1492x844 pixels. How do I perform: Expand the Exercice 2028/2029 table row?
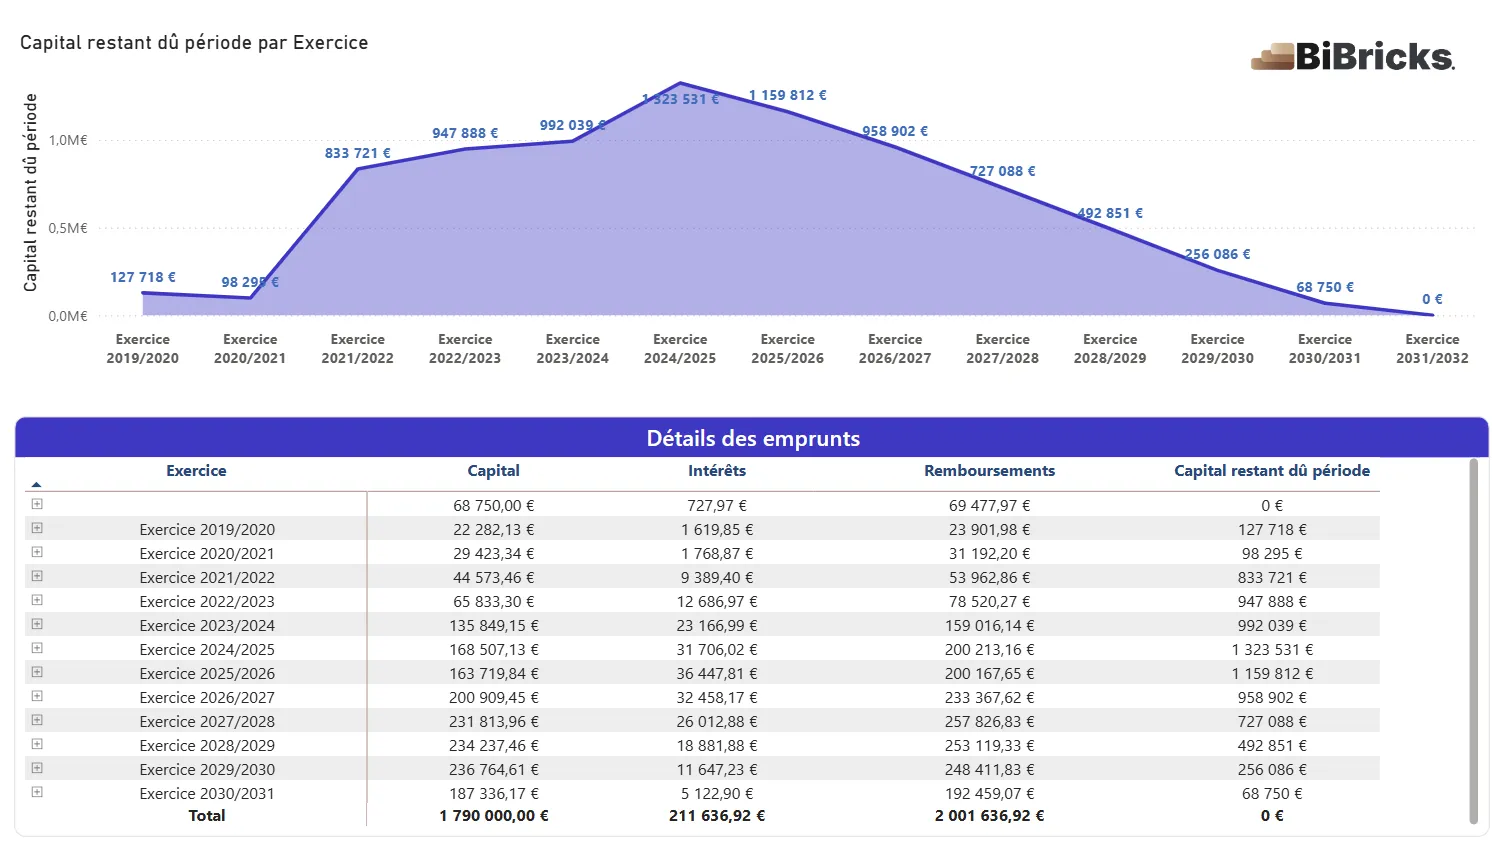pyautogui.click(x=37, y=744)
